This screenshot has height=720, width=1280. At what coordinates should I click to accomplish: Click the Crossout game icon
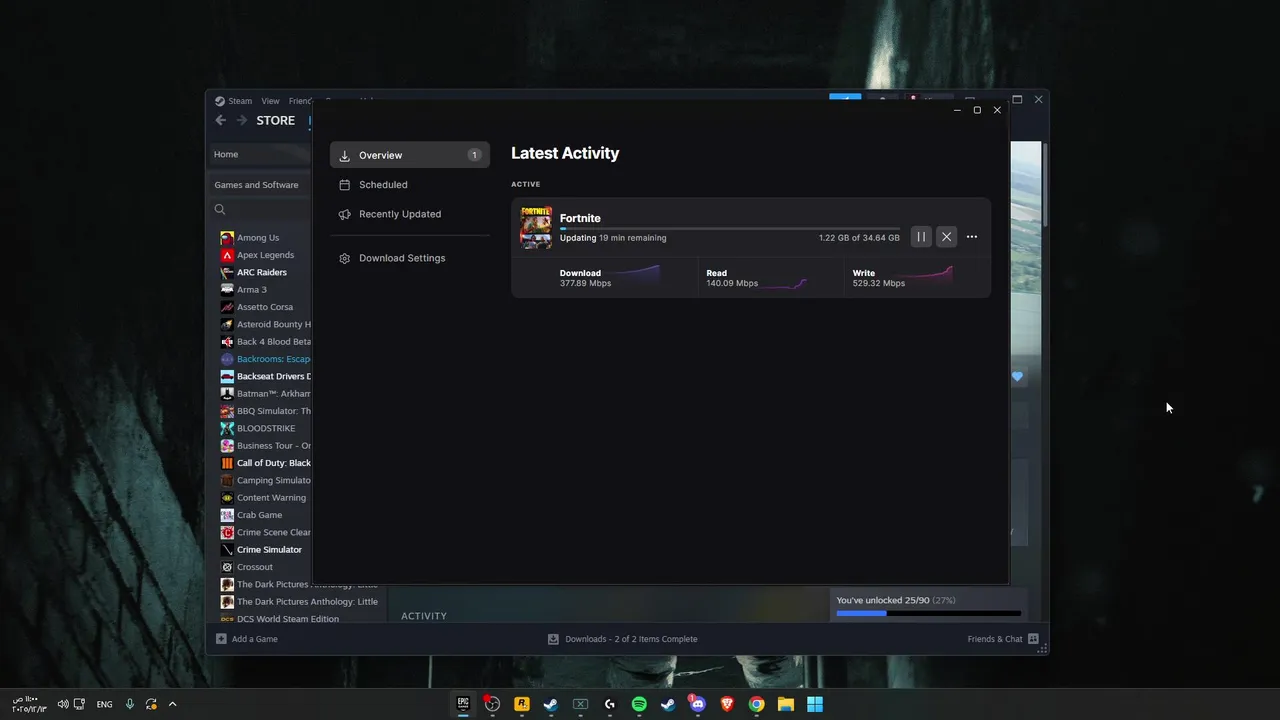click(227, 567)
